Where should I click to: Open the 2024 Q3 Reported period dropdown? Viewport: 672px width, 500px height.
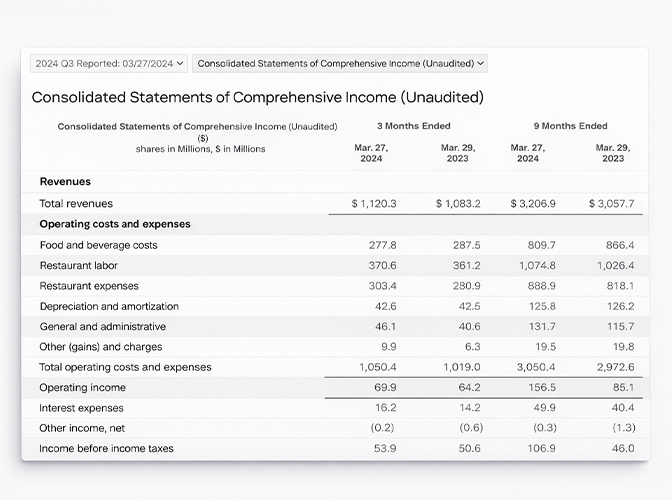(x=108, y=63)
